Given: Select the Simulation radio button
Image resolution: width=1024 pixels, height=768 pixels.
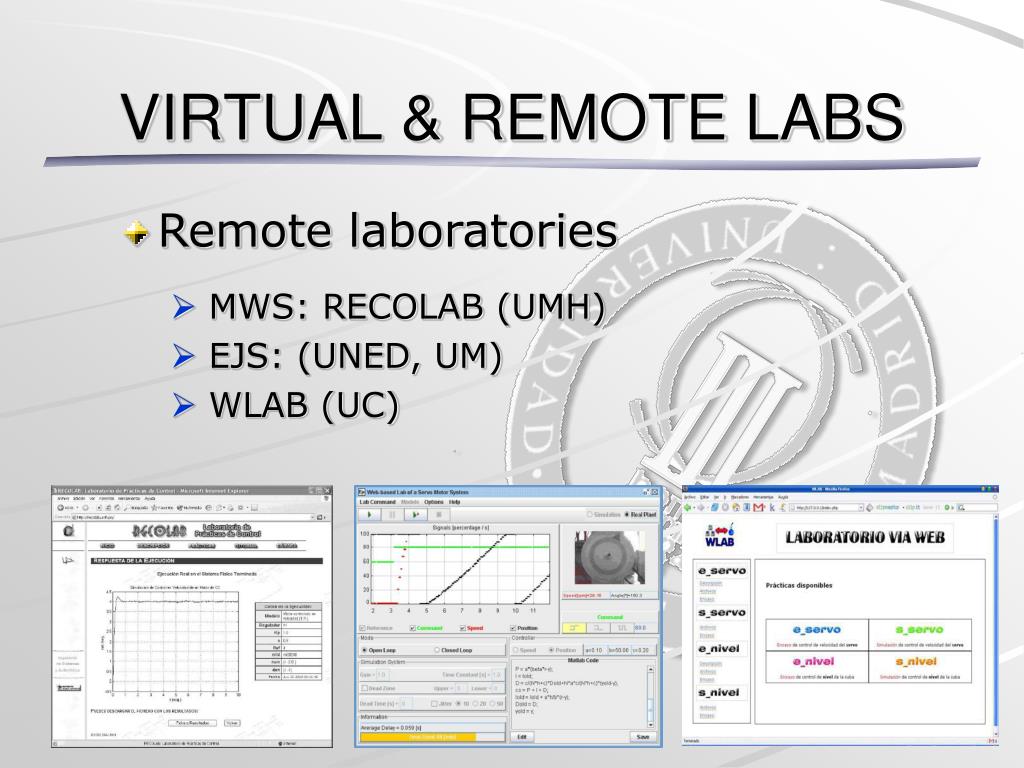Looking at the screenshot, I should click(x=591, y=515).
